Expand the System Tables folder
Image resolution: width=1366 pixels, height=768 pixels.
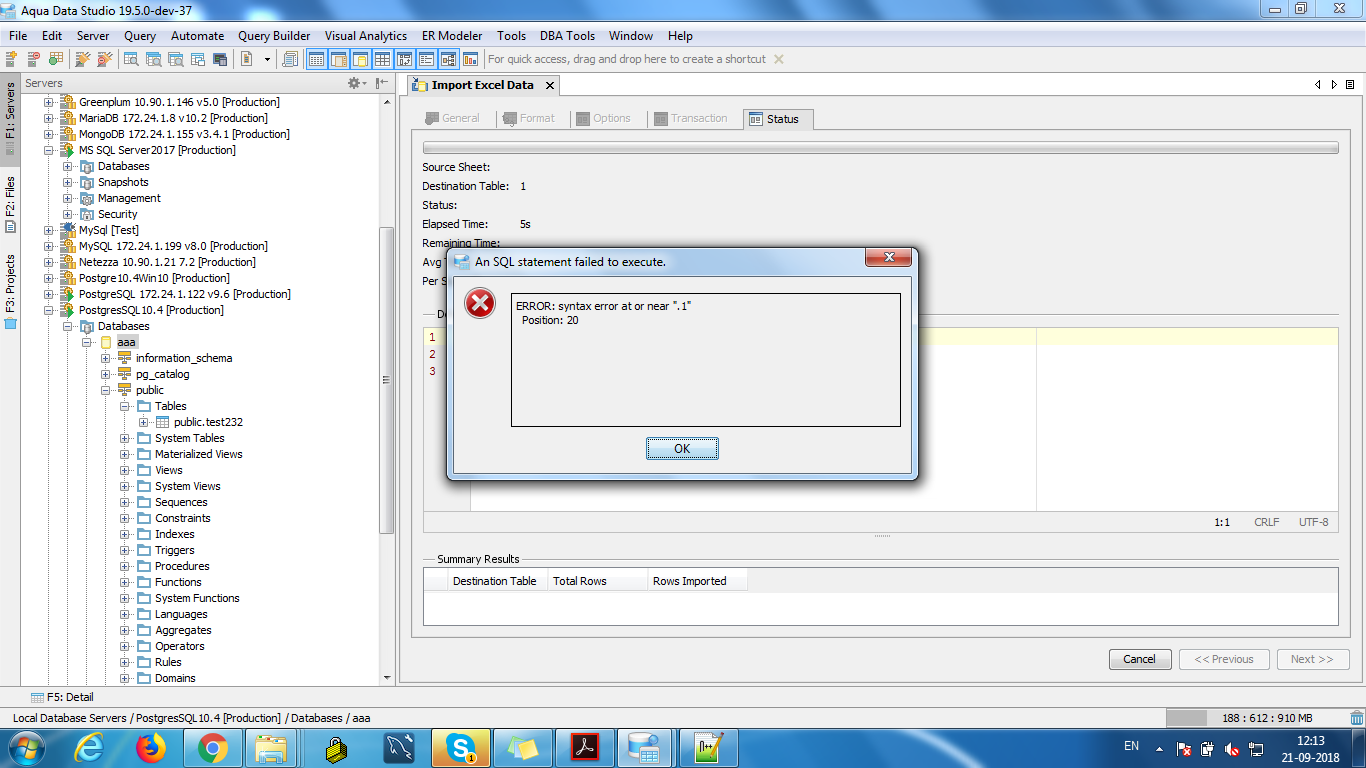[124, 438]
